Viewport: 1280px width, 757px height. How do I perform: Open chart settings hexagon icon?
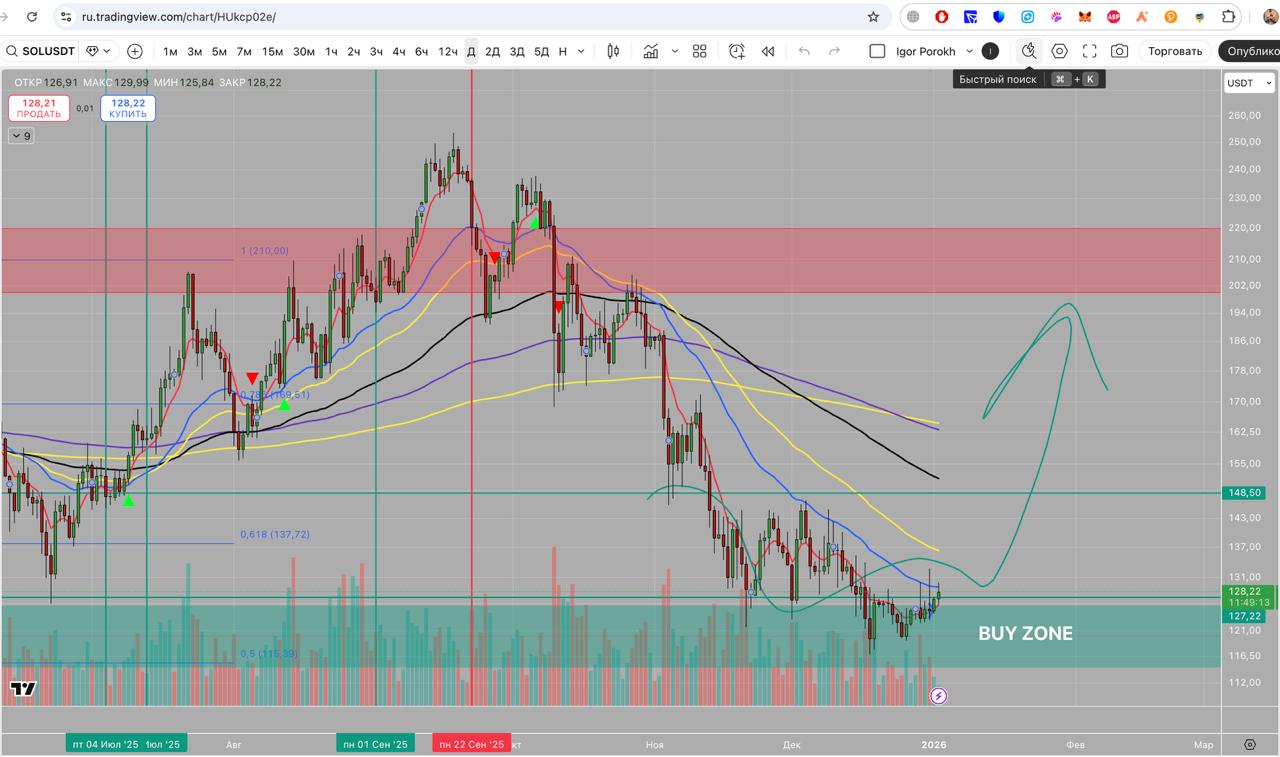[x=1059, y=51]
